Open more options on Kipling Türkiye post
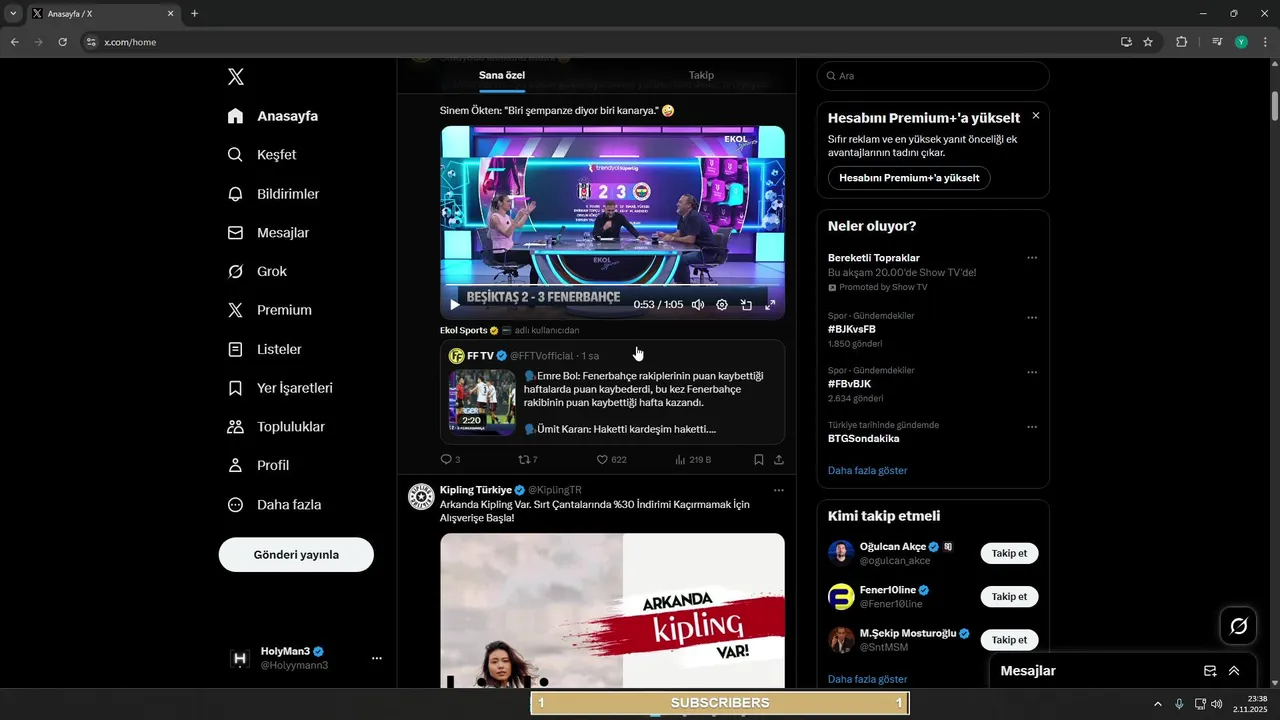This screenshot has width=1280, height=720. click(x=779, y=490)
